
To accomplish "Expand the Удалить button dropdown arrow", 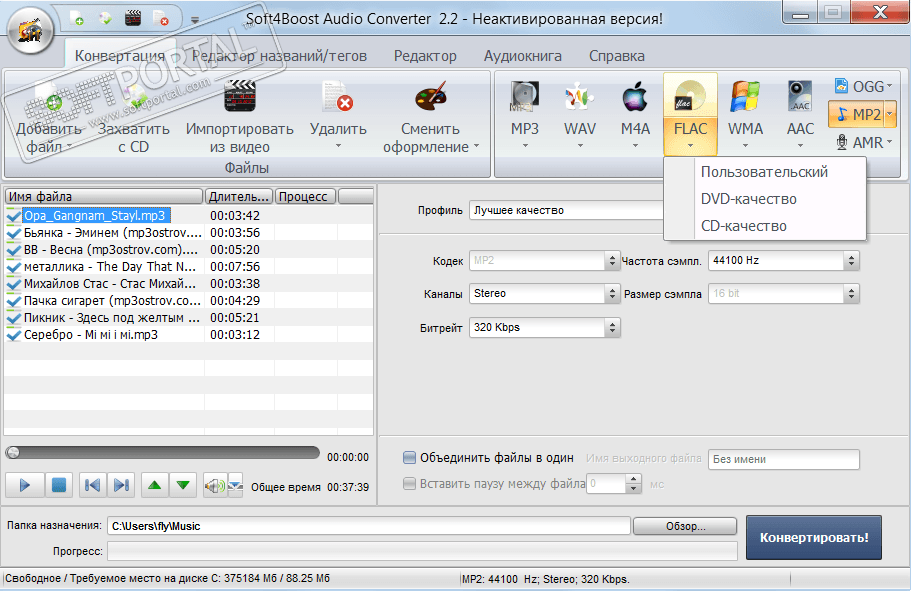I will (x=338, y=146).
